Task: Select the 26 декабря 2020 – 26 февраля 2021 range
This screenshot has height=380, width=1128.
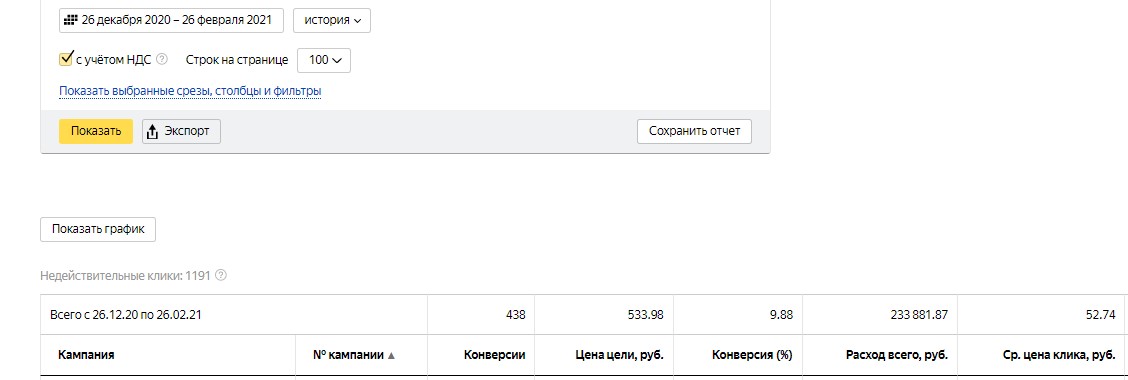Action: [x=171, y=20]
